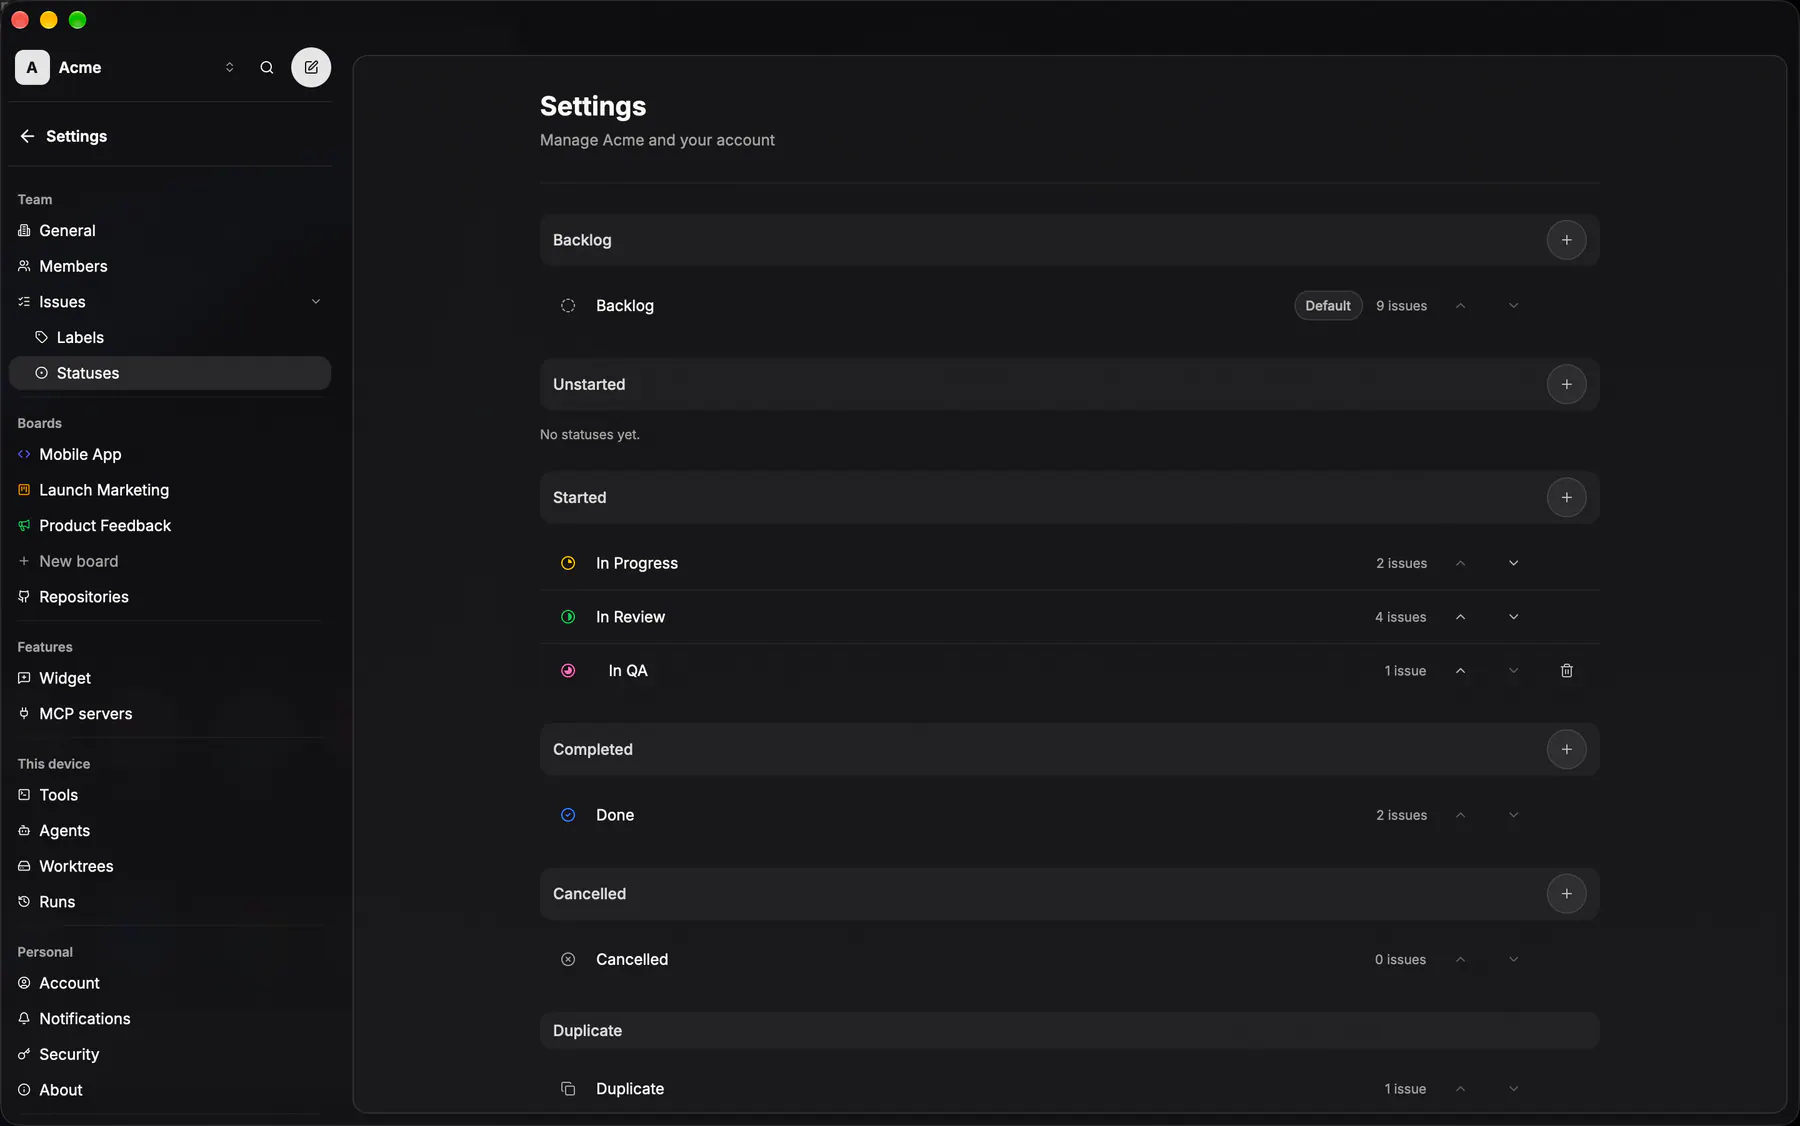Create a New board
Screen dimensions: 1800x1126
click(169, 561)
